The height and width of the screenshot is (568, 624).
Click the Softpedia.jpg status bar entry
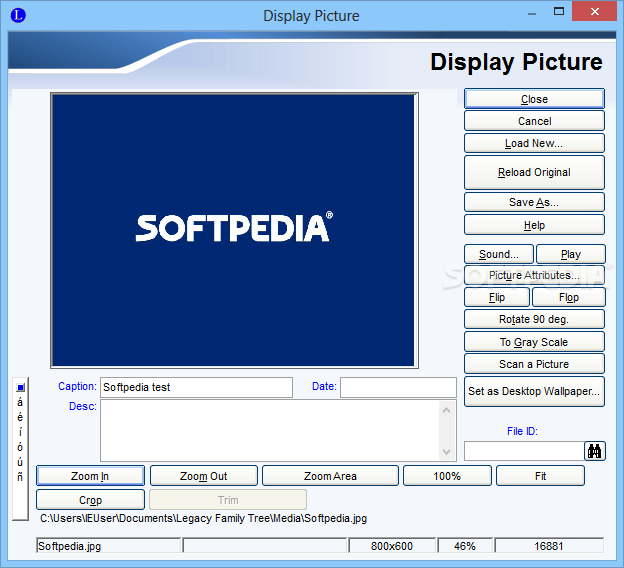(108, 546)
